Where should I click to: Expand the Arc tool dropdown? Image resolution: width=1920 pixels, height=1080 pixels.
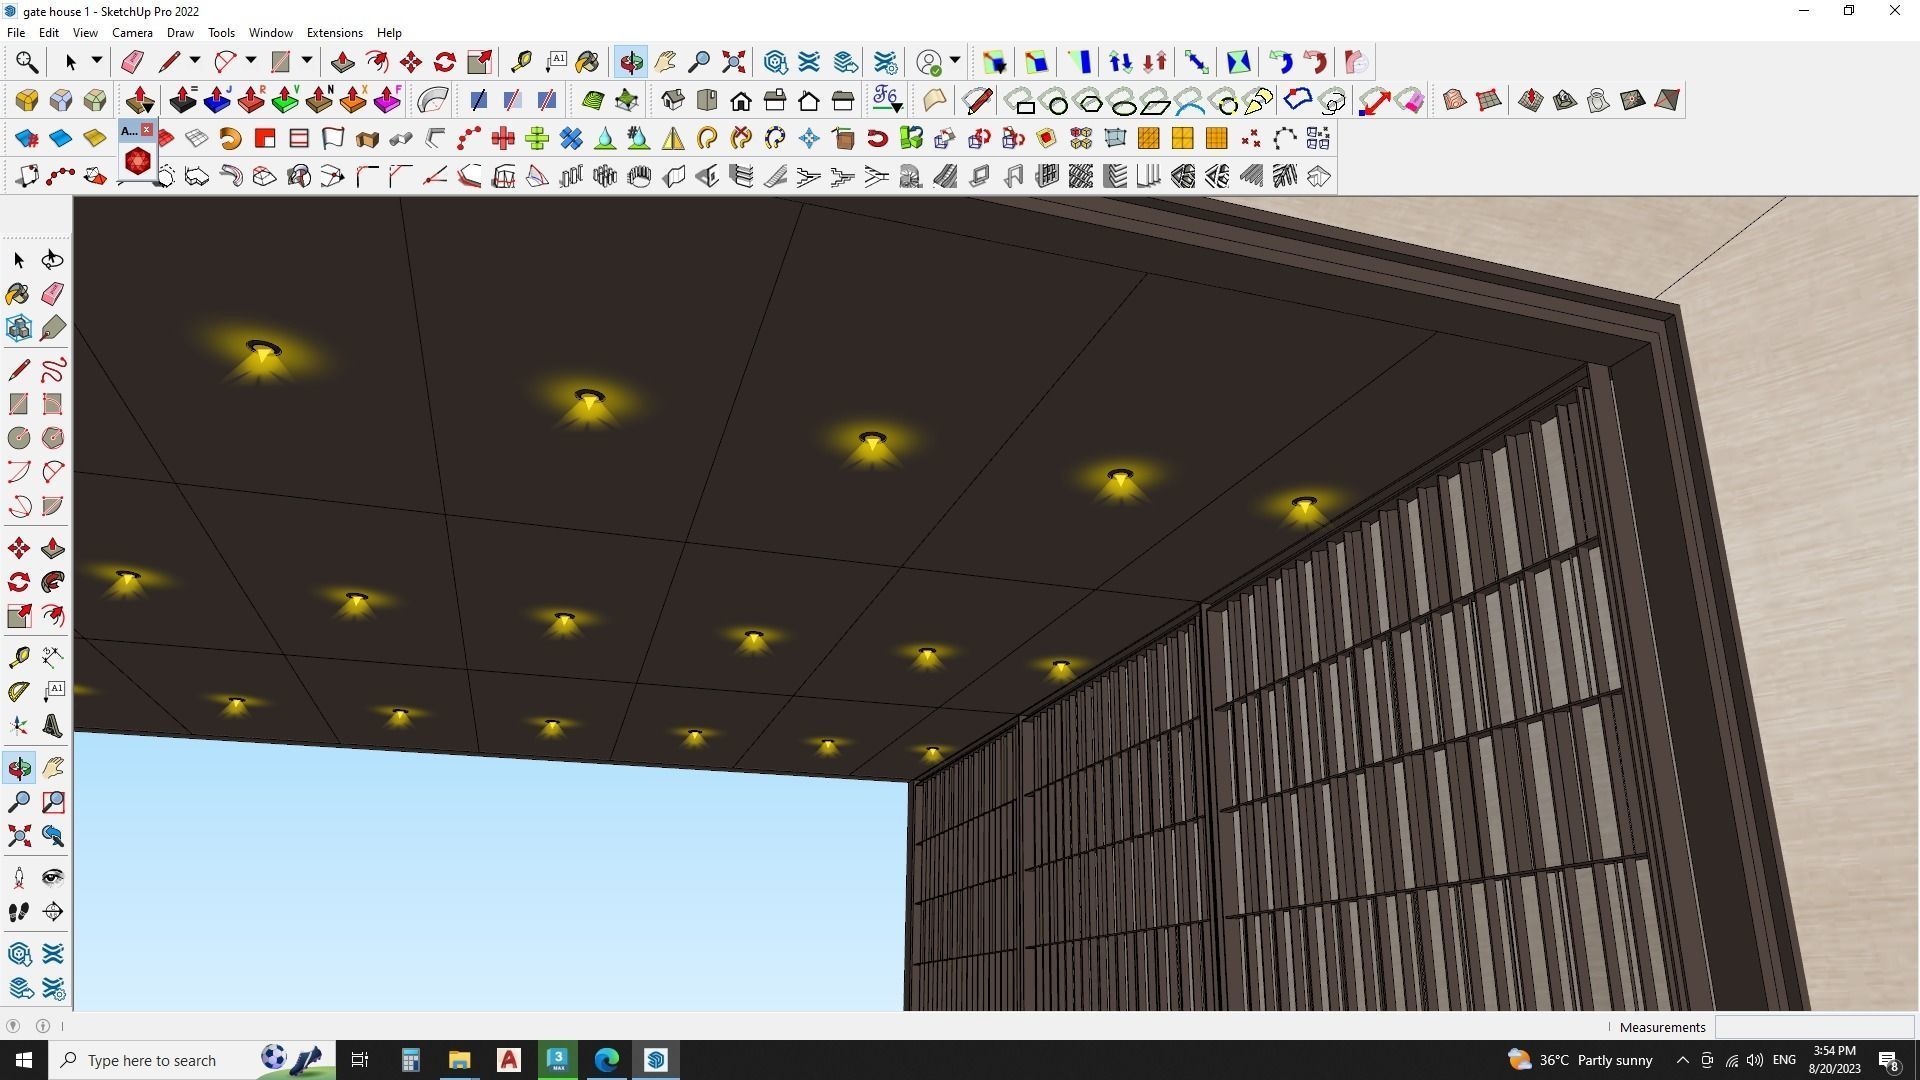pyautogui.click(x=250, y=60)
